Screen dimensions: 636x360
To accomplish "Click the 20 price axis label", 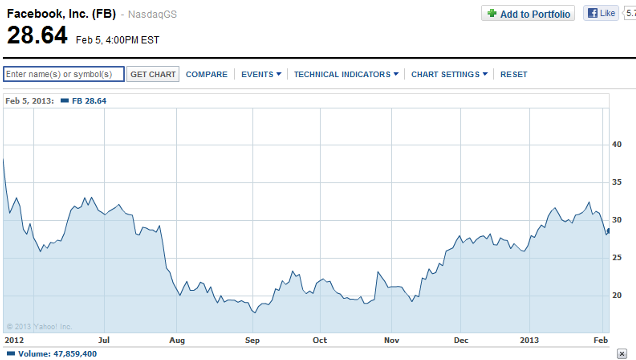I will pos(617,295).
